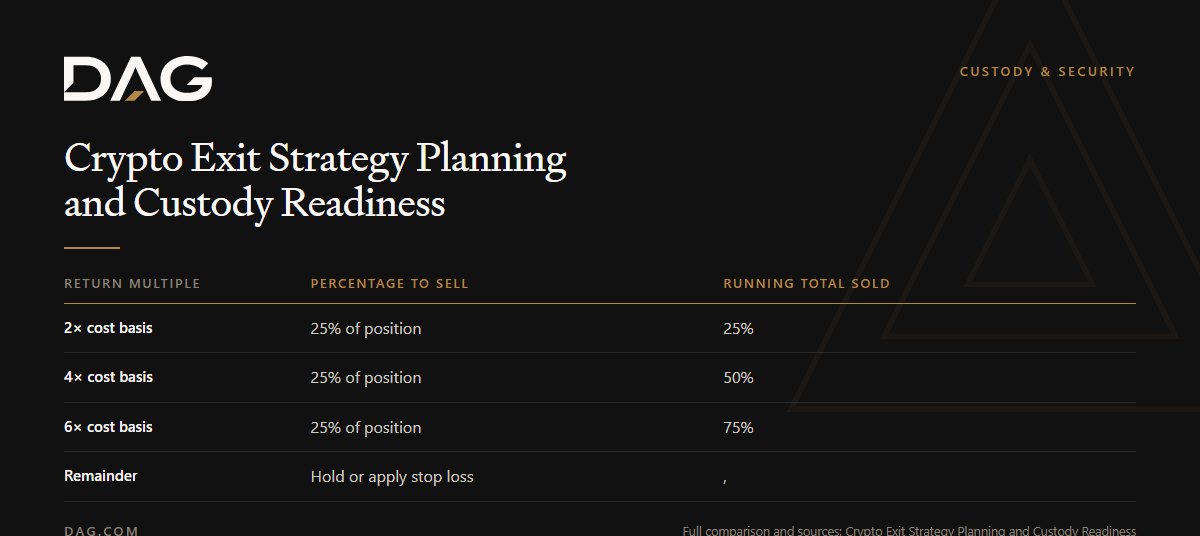Image resolution: width=1200 pixels, height=536 pixels.
Task: Click the 6× cost basis row label
Action: (x=108, y=427)
